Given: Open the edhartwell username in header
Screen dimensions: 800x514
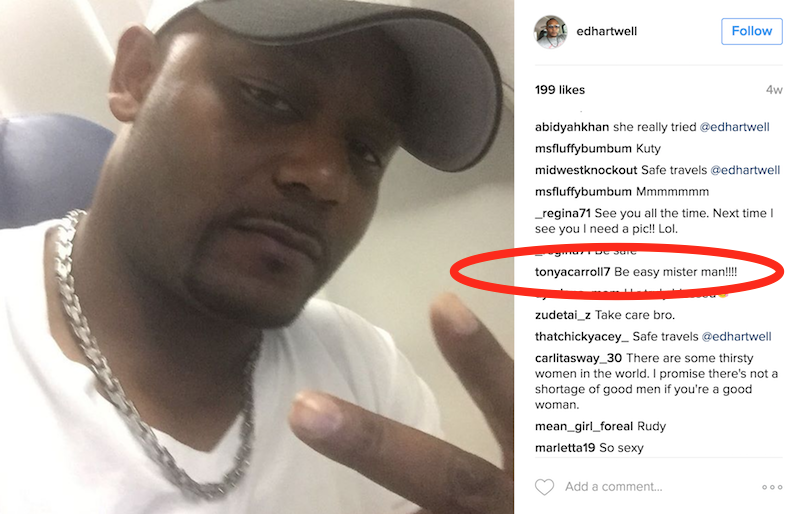Looking at the screenshot, I should tap(607, 31).
